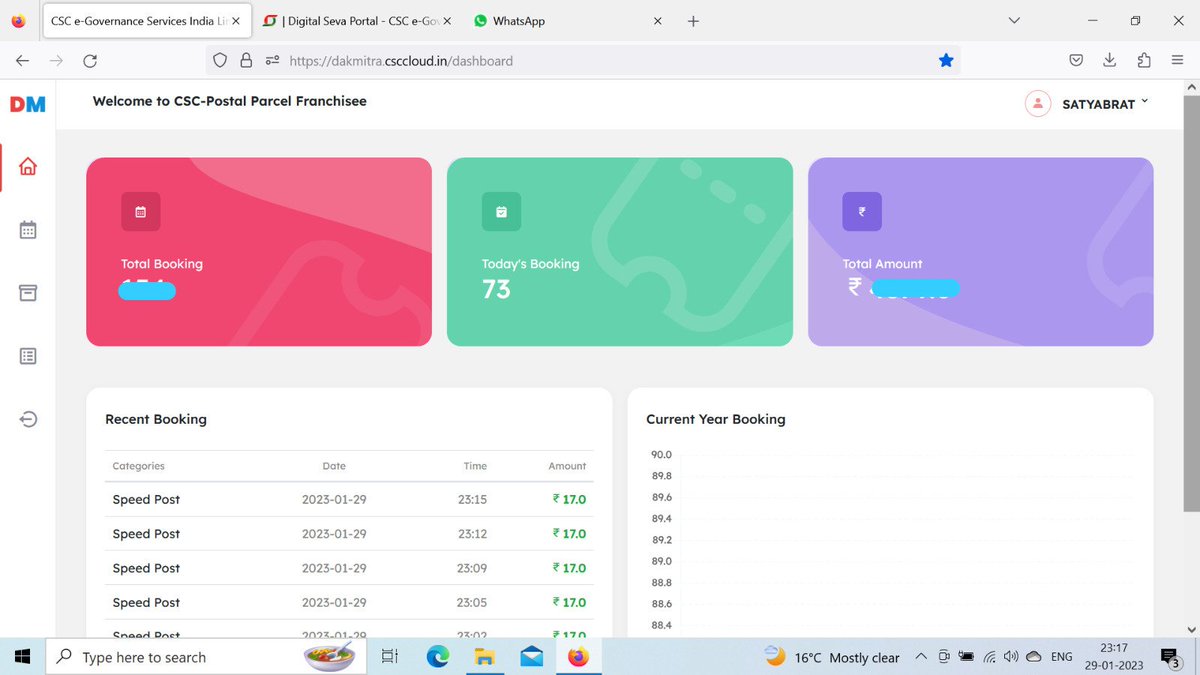
Task: Click the Total Amount rupee icon
Action: coord(862,212)
